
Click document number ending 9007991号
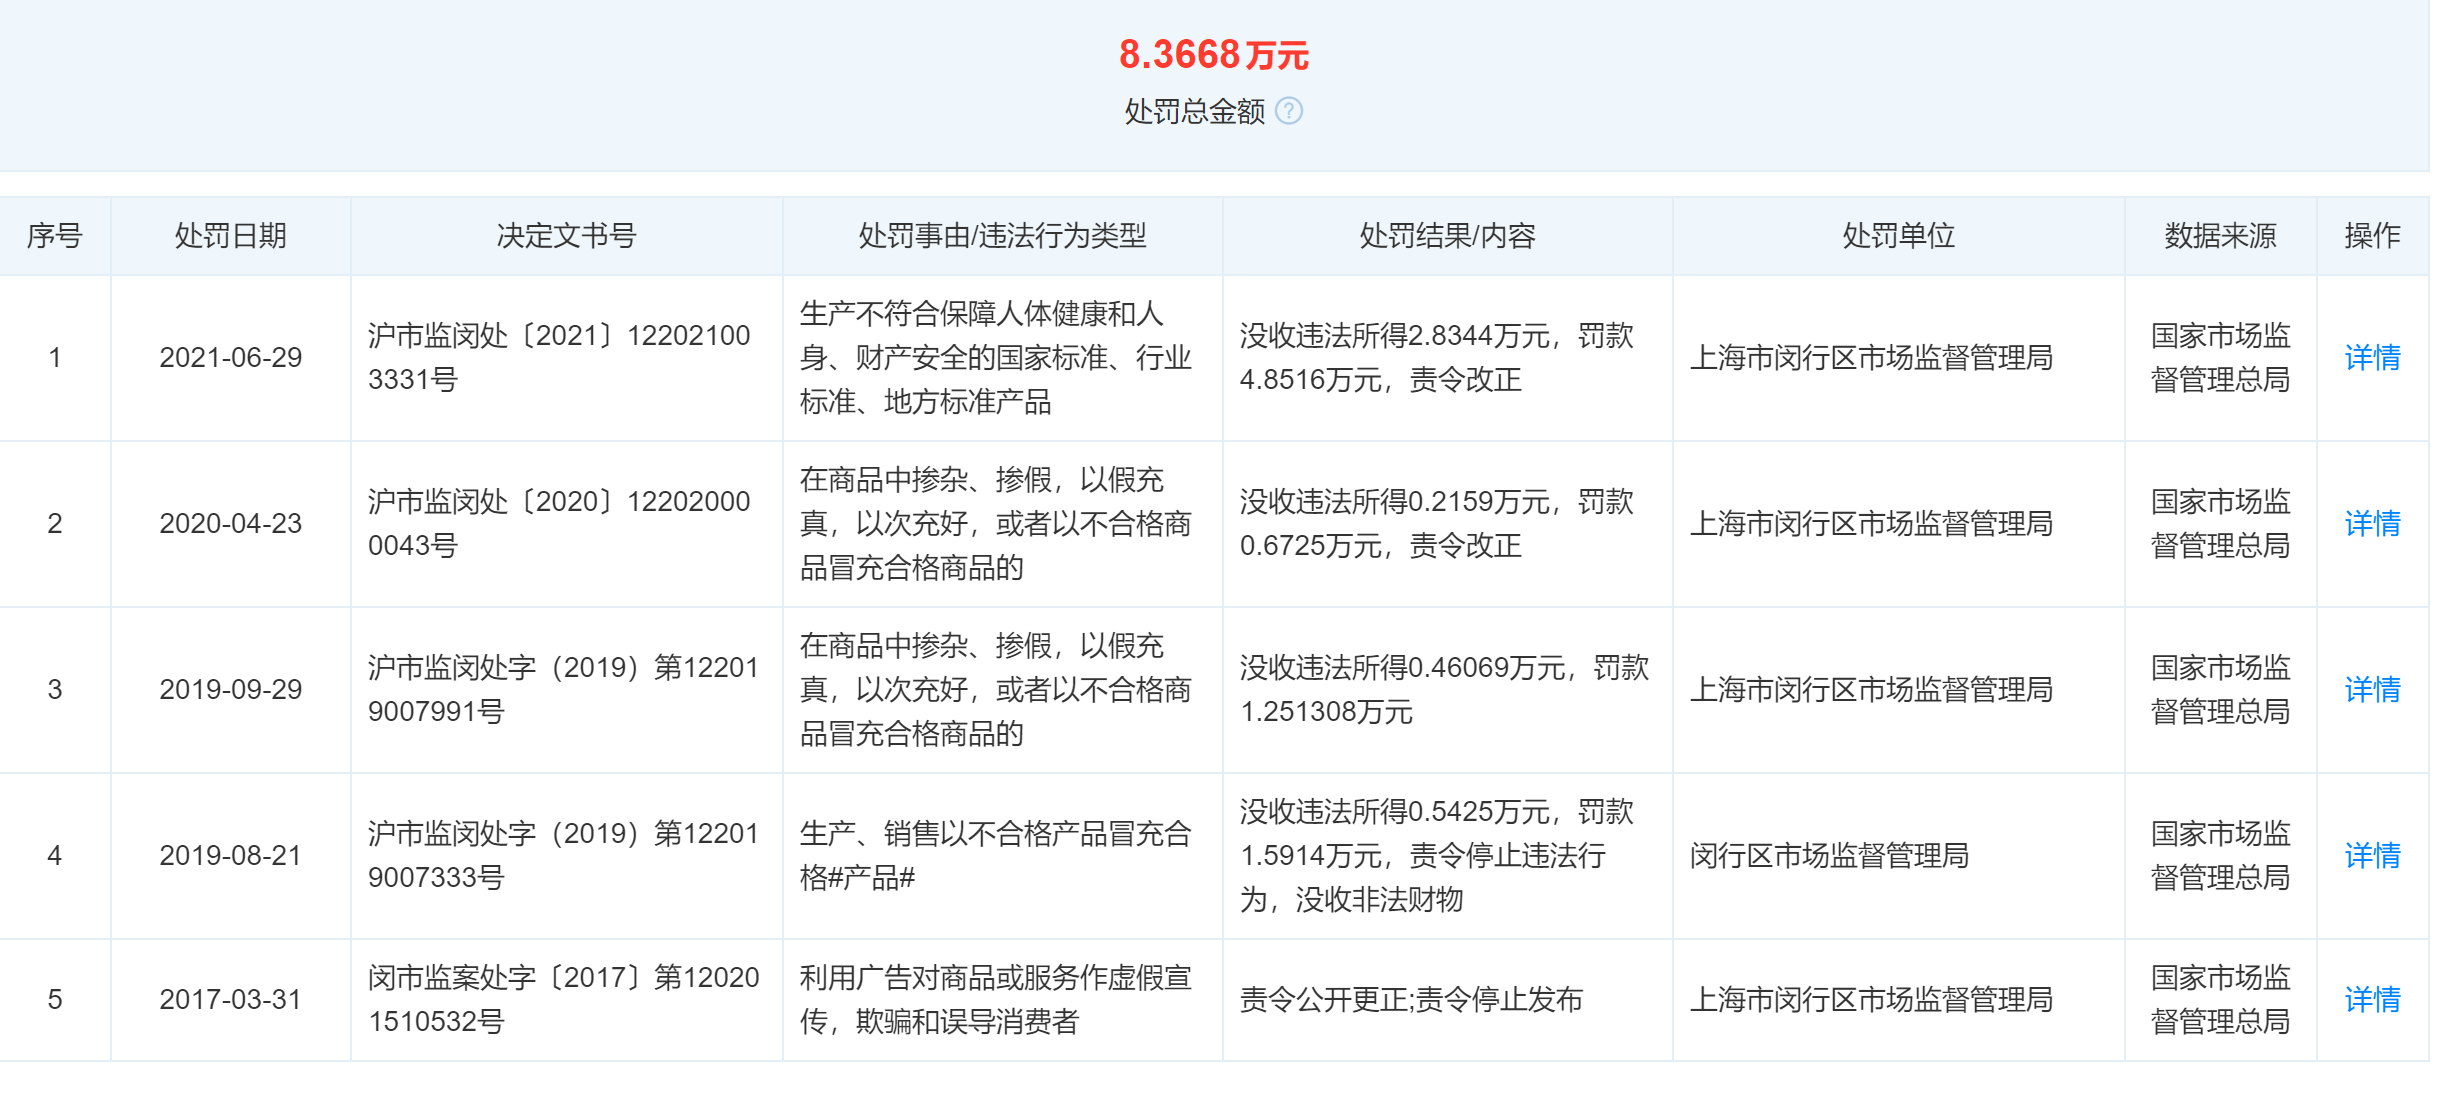pyautogui.click(x=564, y=689)
